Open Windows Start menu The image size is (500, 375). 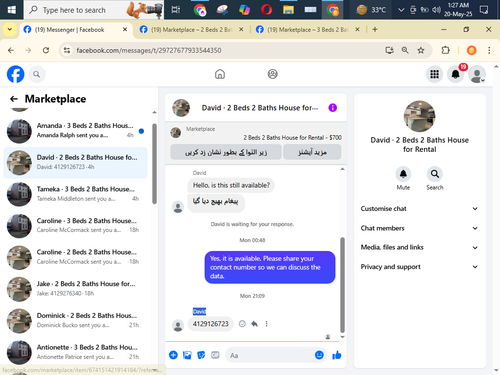pos(12,10)
